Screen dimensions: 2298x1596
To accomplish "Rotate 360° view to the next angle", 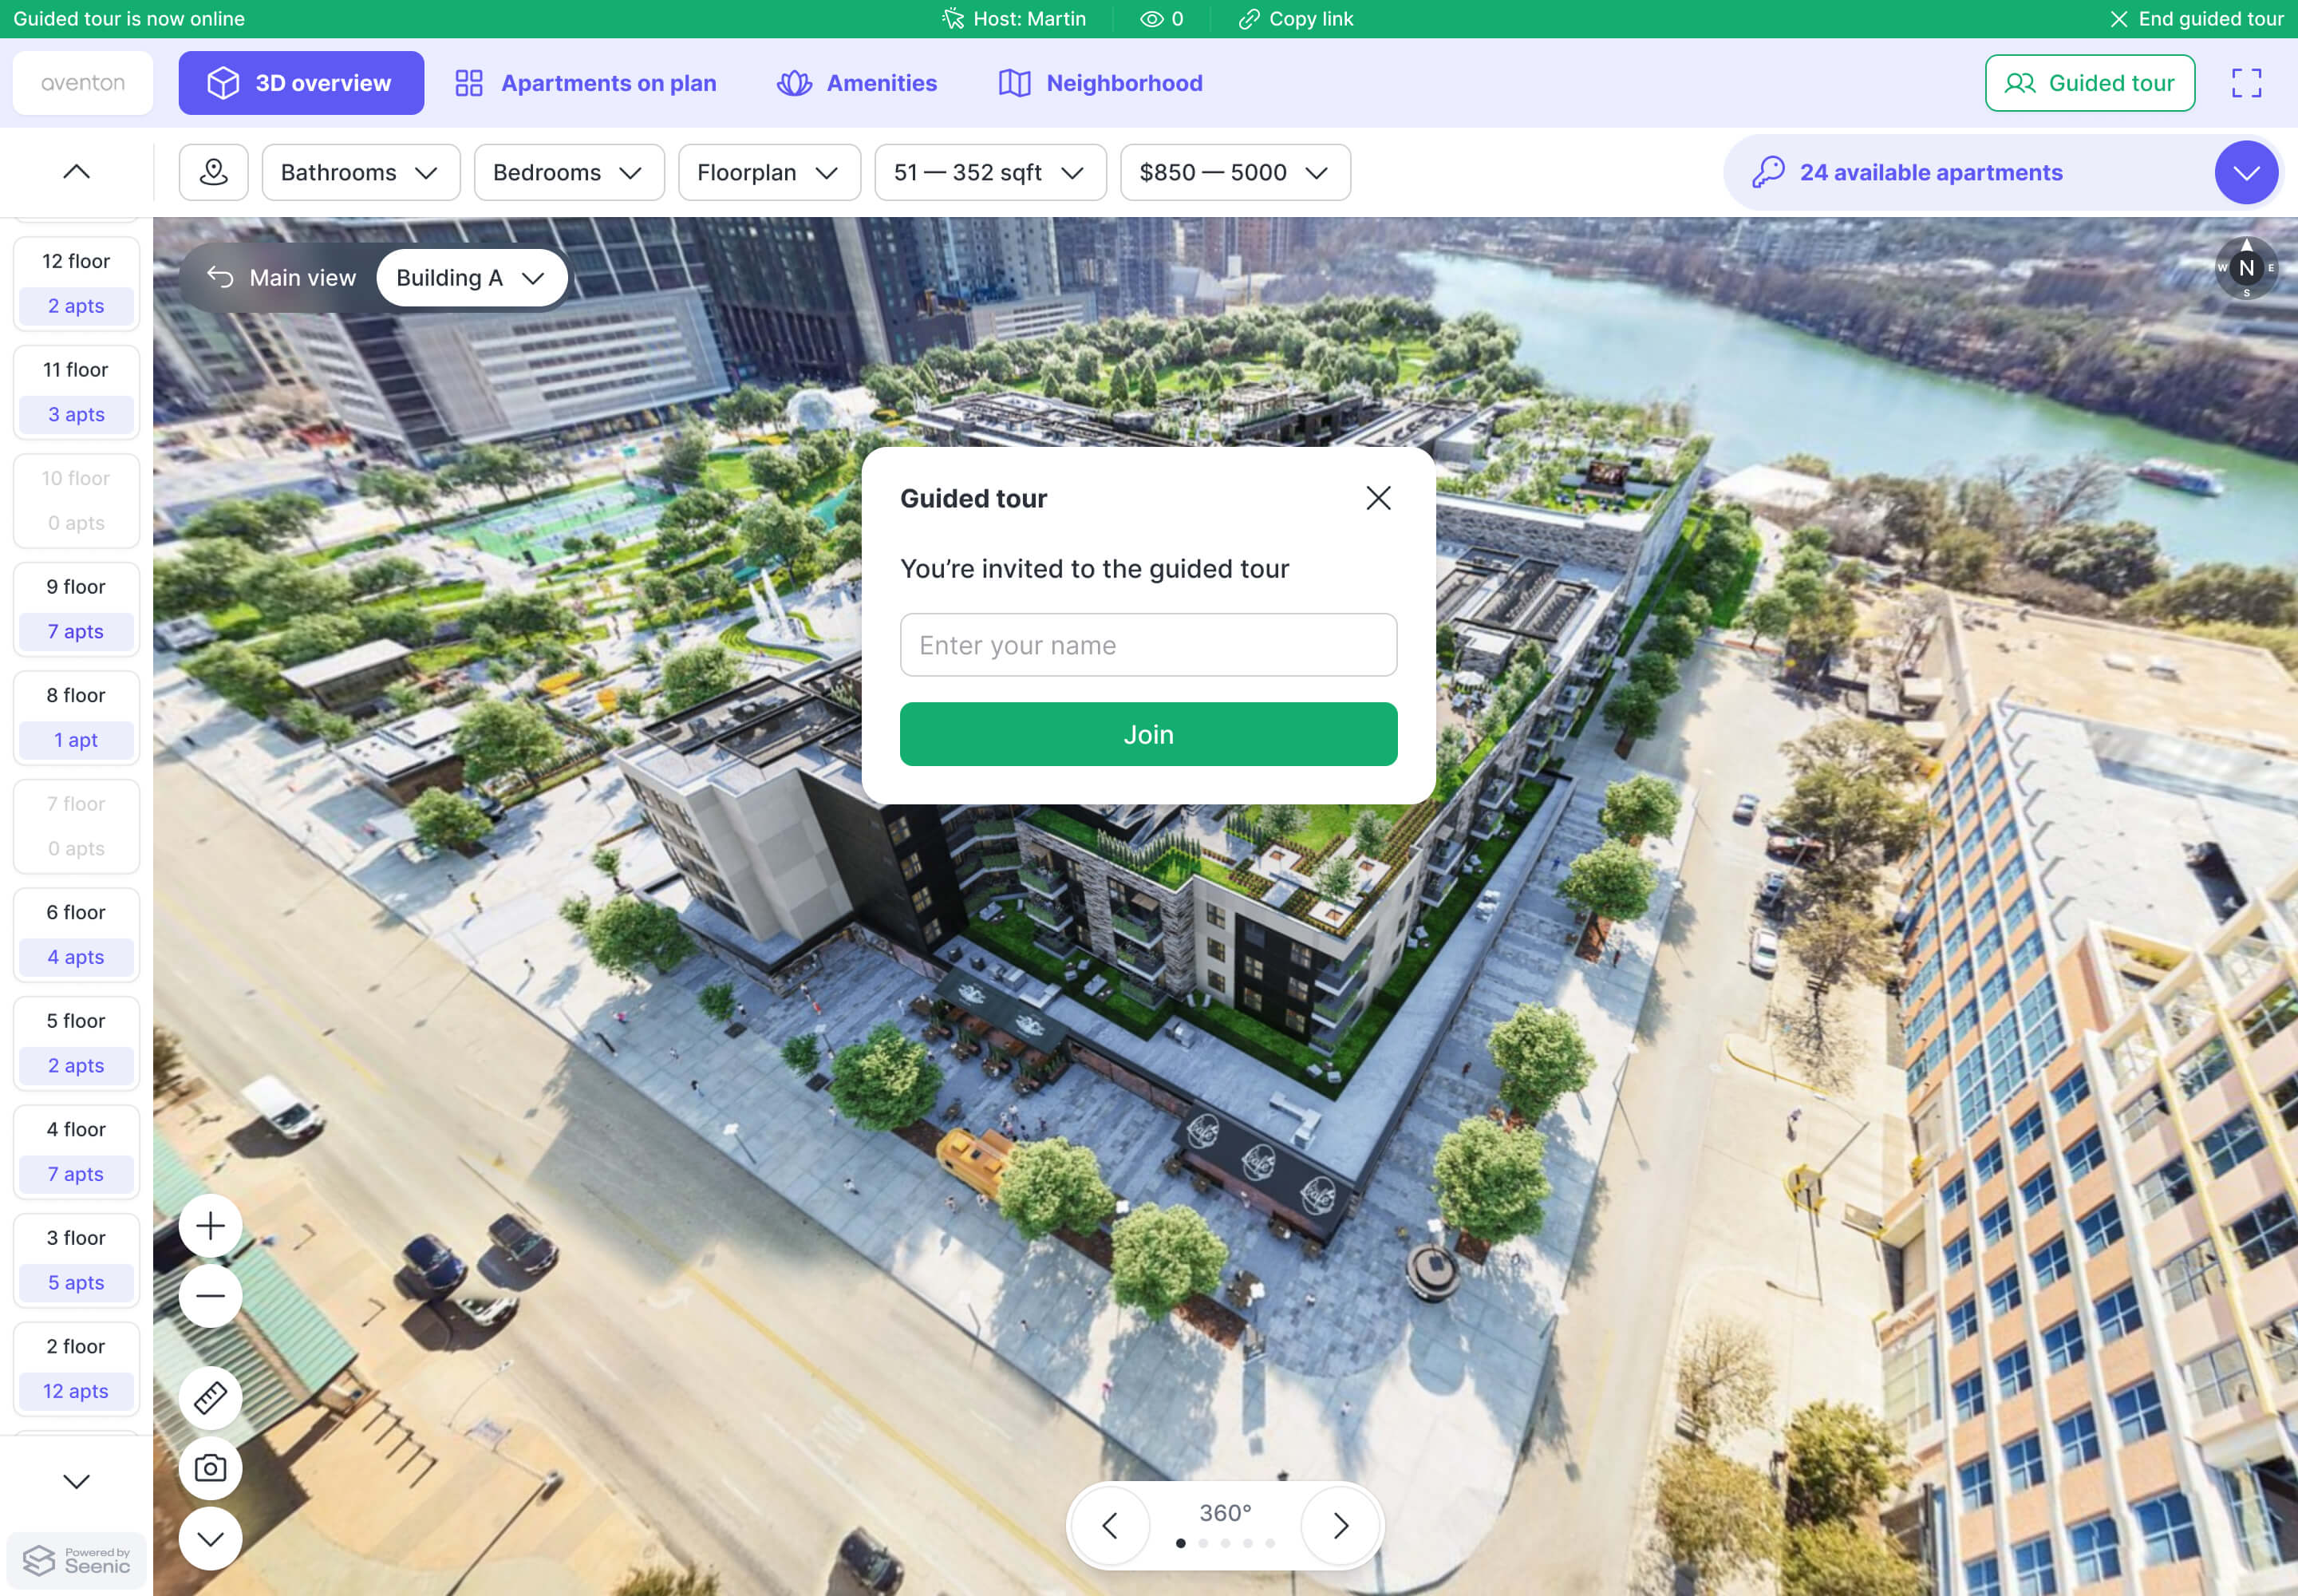I will pos(1341,1525).
